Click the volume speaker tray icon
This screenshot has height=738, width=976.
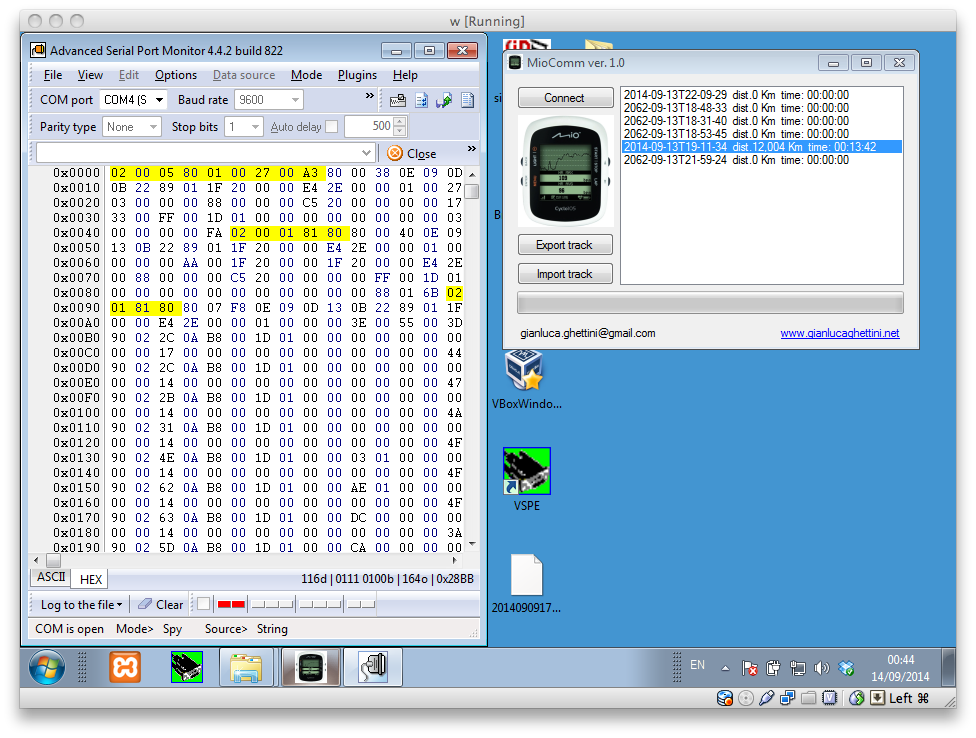[x=822, y=668]
